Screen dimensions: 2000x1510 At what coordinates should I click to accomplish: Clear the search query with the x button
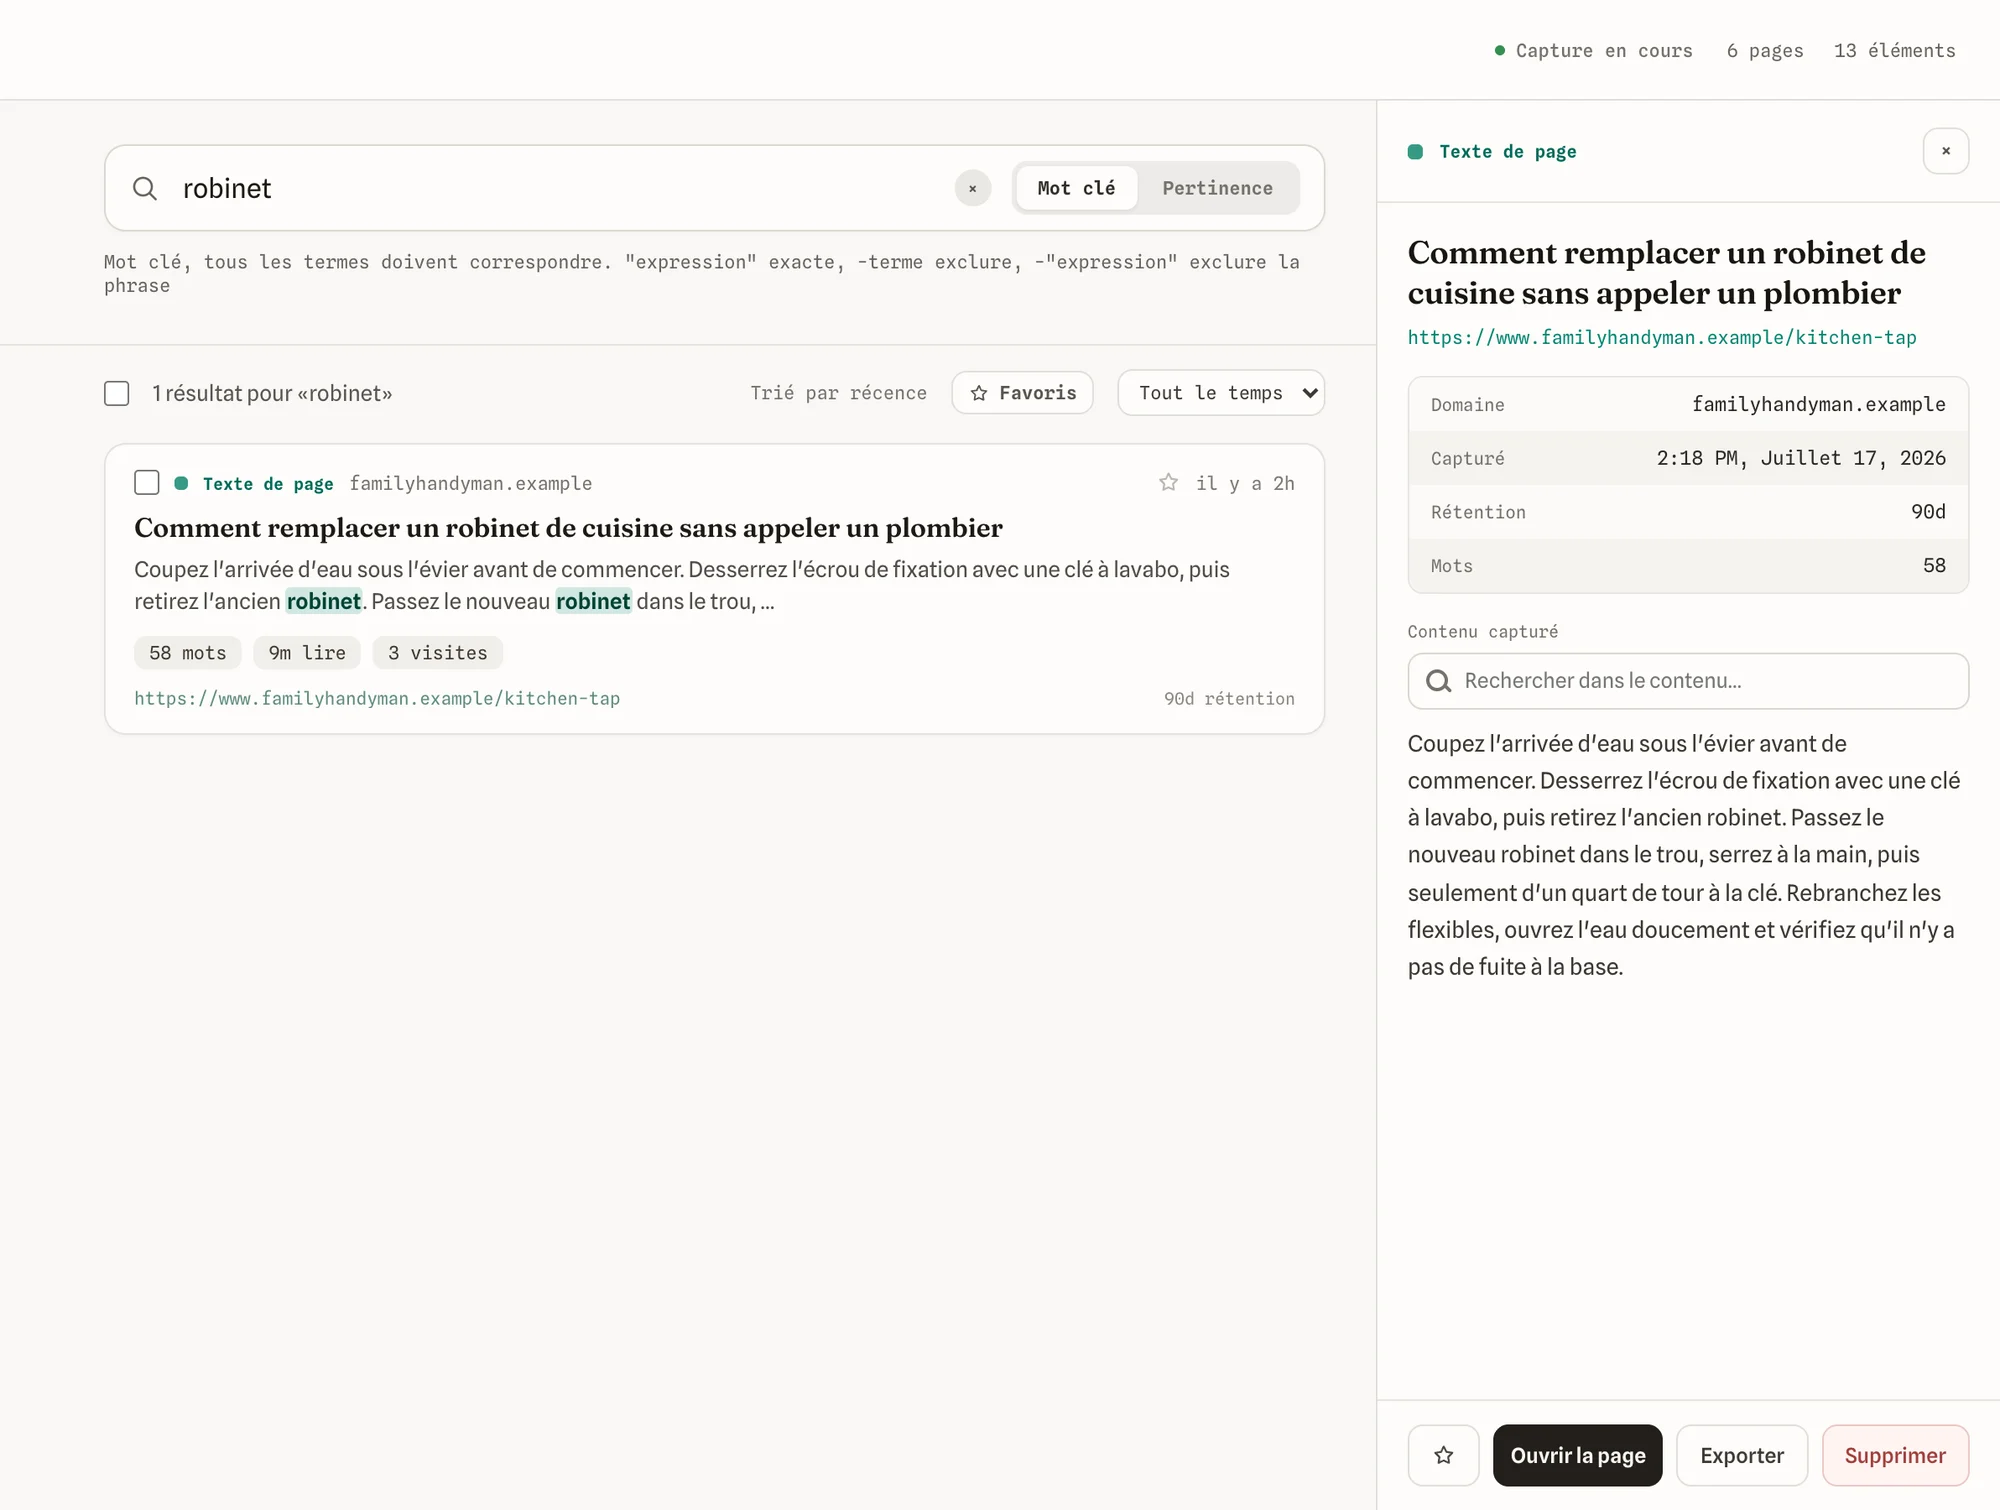coord(972,188)
